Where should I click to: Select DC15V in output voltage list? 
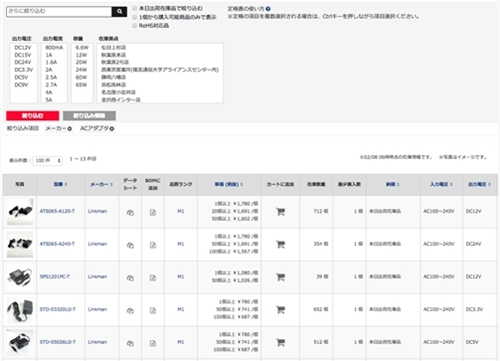pyautogui.click(x=23, y=55)
